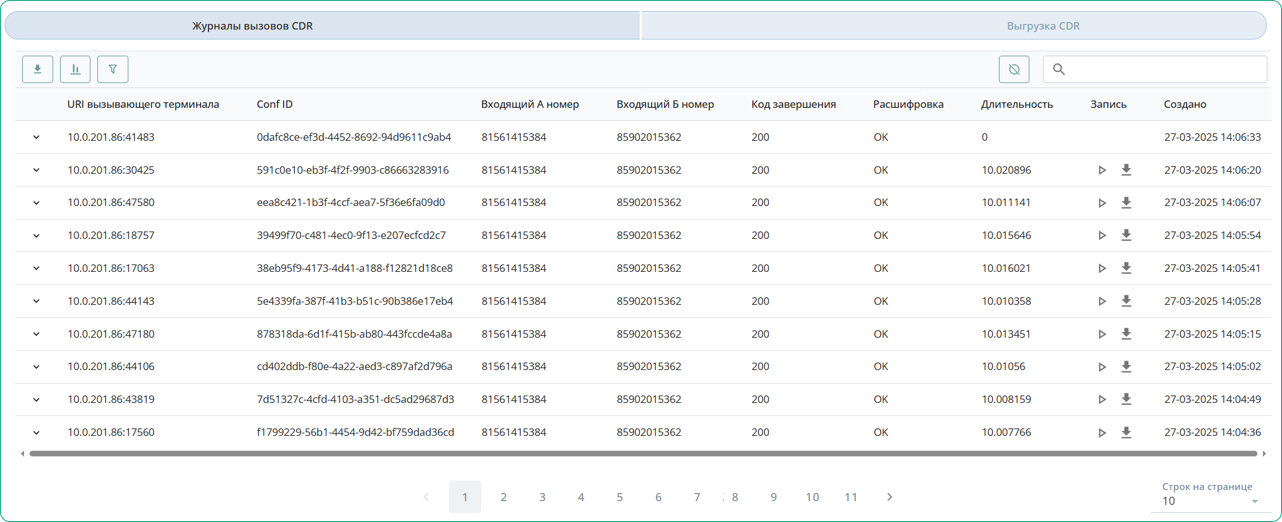The width and height of the screenshot is (1282, 522).
Task: Expand the row for 10.0.201.86:41483
Action: 37,137
